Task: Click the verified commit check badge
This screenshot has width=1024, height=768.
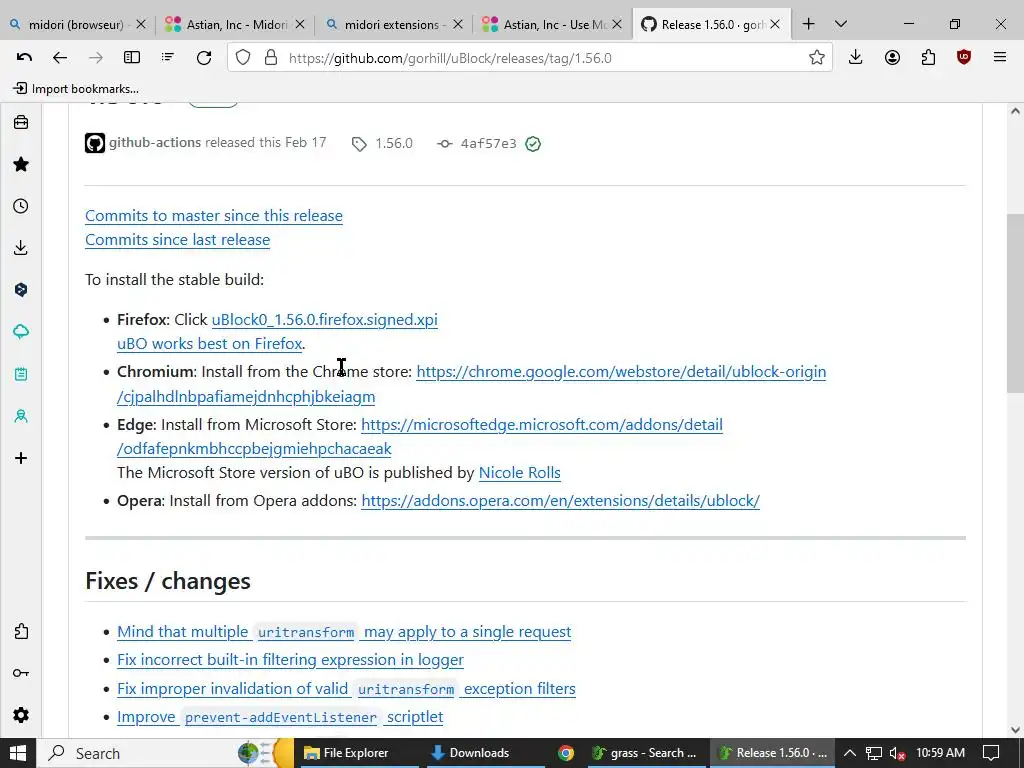Action: click(533, 144)
